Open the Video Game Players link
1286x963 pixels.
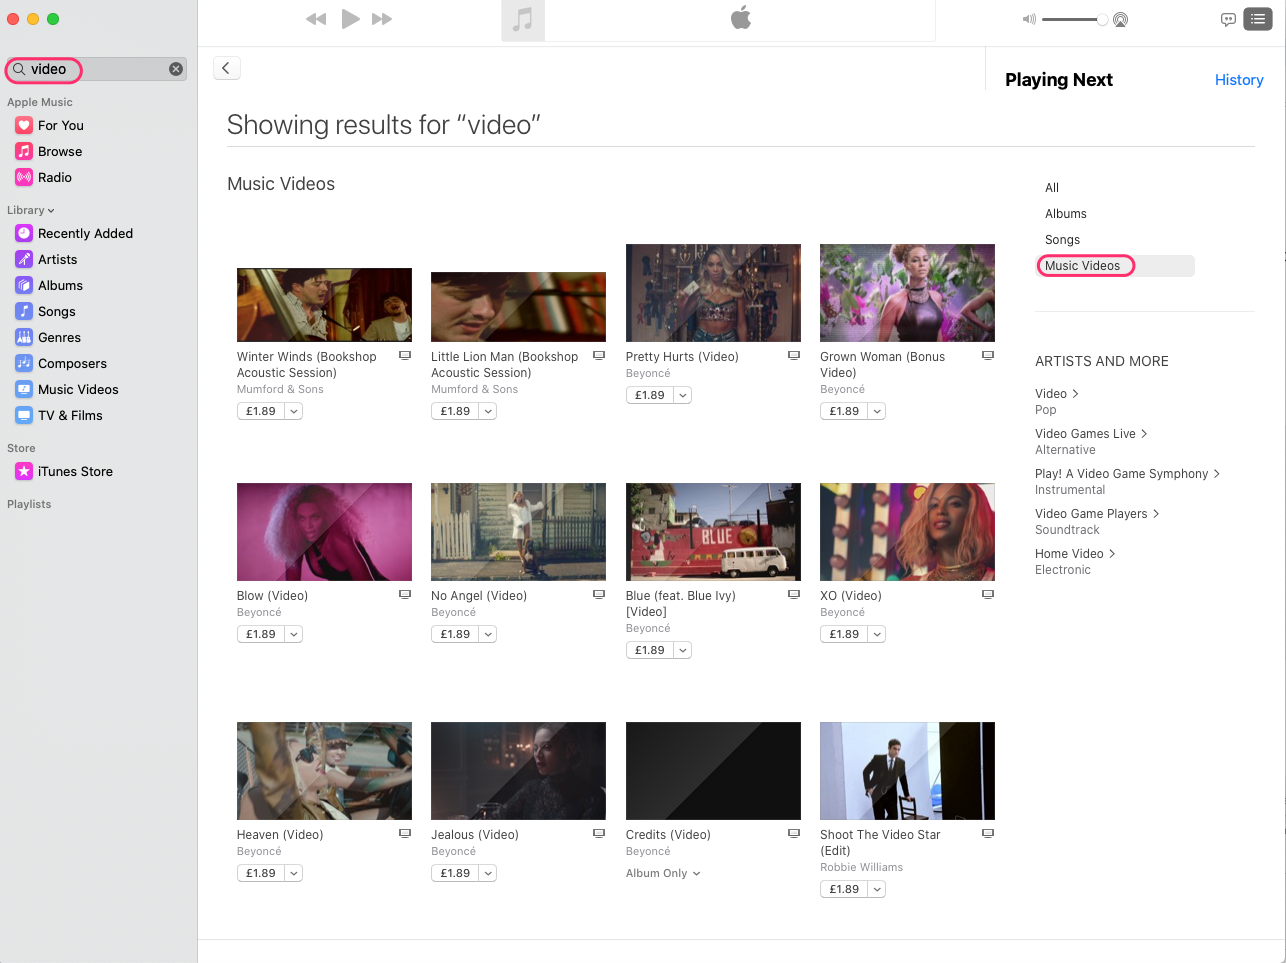click(1097, 514)
